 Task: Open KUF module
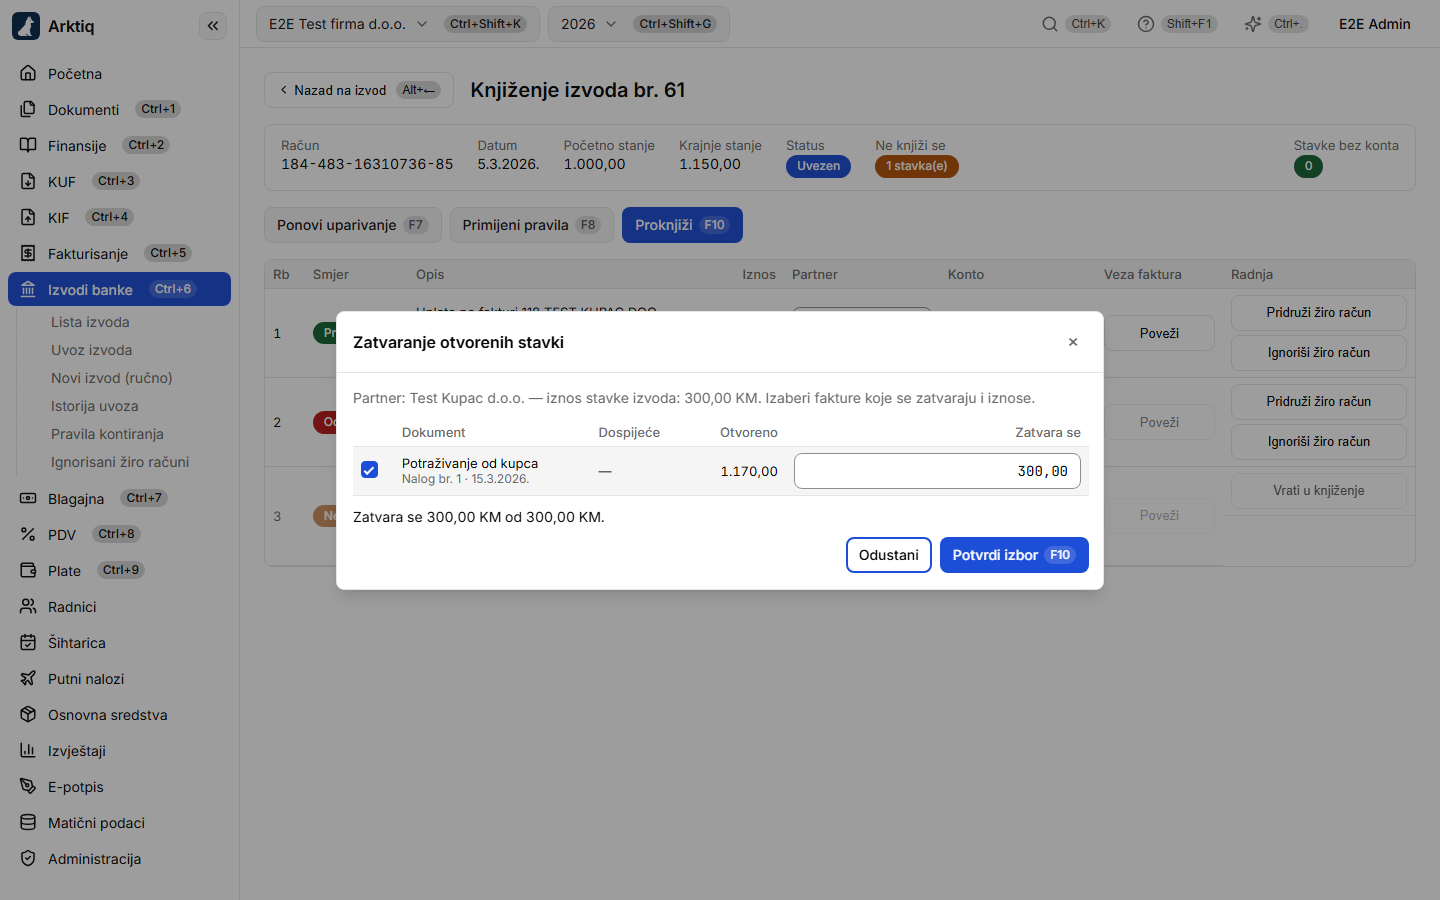coord(119,181)
